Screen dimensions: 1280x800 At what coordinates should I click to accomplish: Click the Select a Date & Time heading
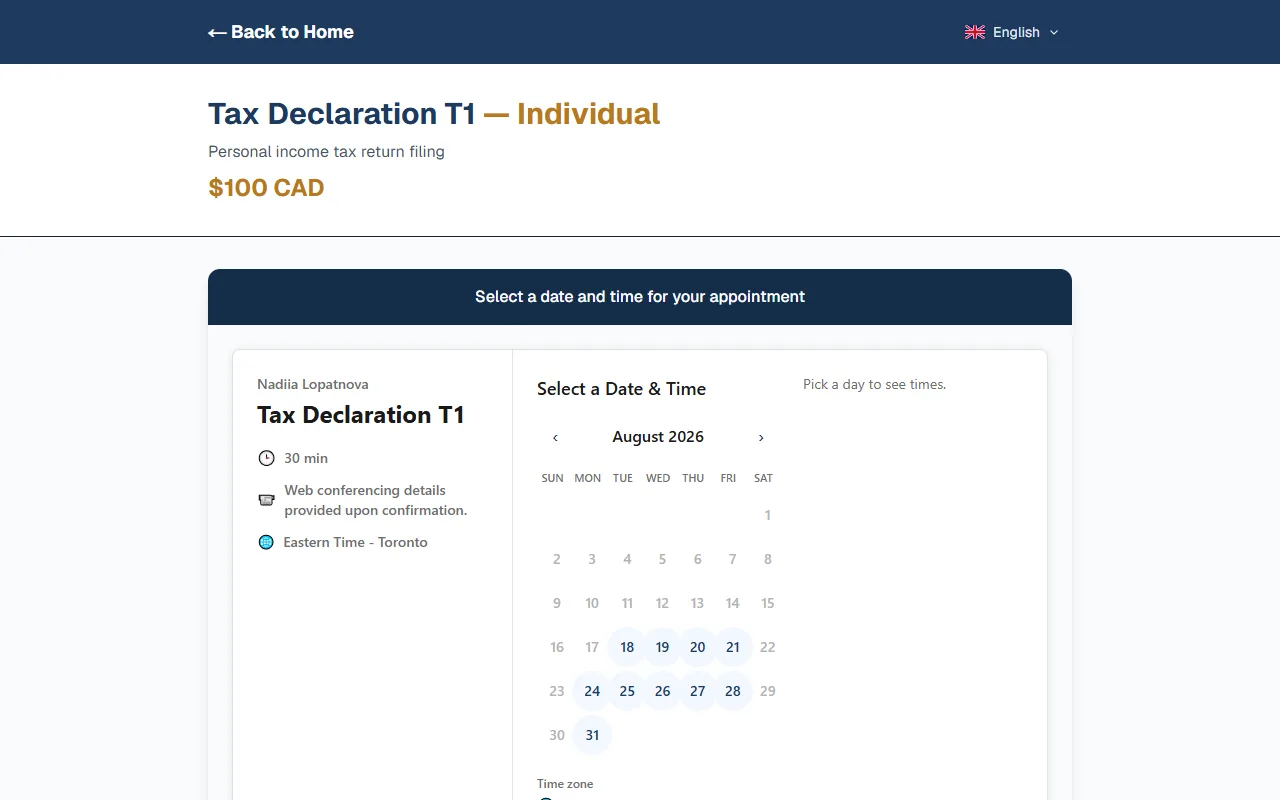pyautogui.click(x=621, y=389)
